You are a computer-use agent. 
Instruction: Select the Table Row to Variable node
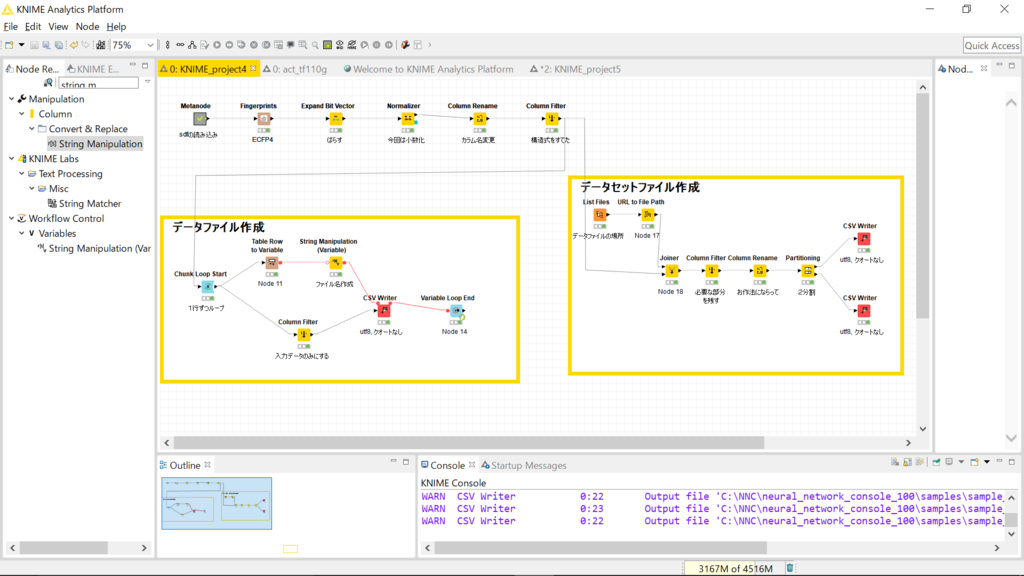[272, 263]
